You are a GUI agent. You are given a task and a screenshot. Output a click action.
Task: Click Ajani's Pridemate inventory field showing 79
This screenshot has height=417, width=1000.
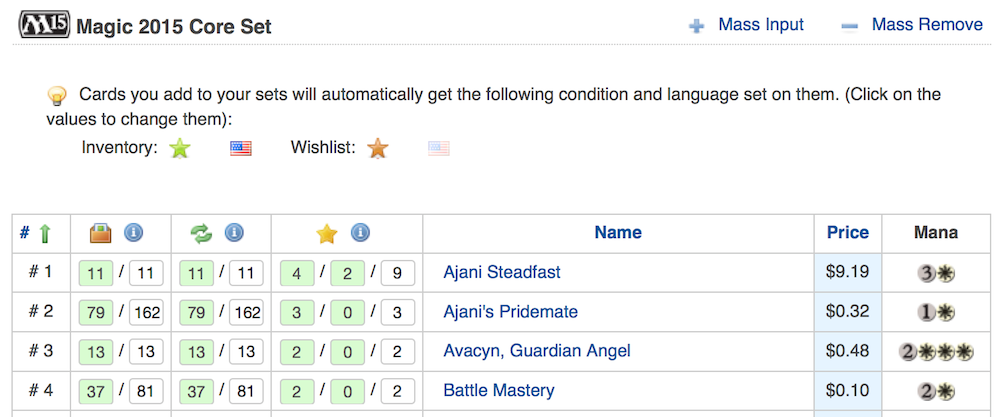pyautogui.click(x=95, y=312)
